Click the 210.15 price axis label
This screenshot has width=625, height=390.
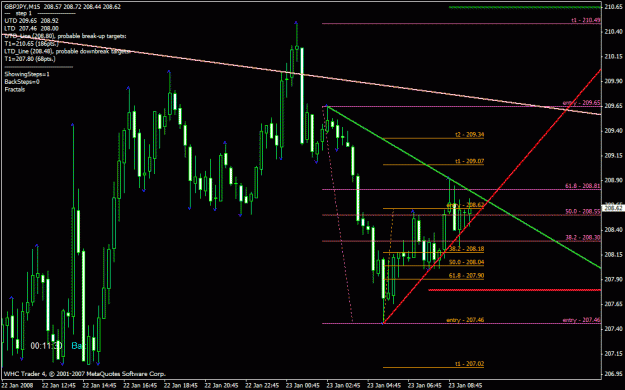614,56
